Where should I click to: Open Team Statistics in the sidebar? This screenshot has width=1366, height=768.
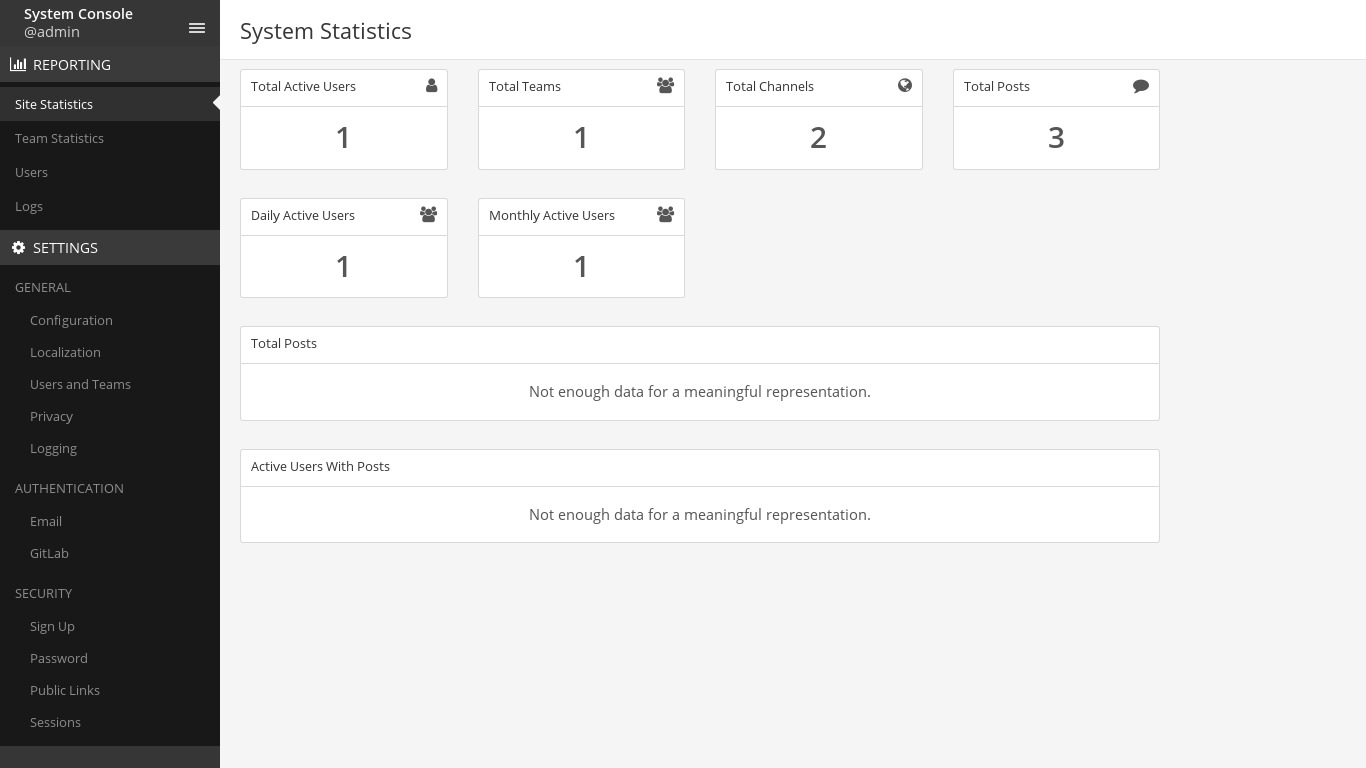59,138
